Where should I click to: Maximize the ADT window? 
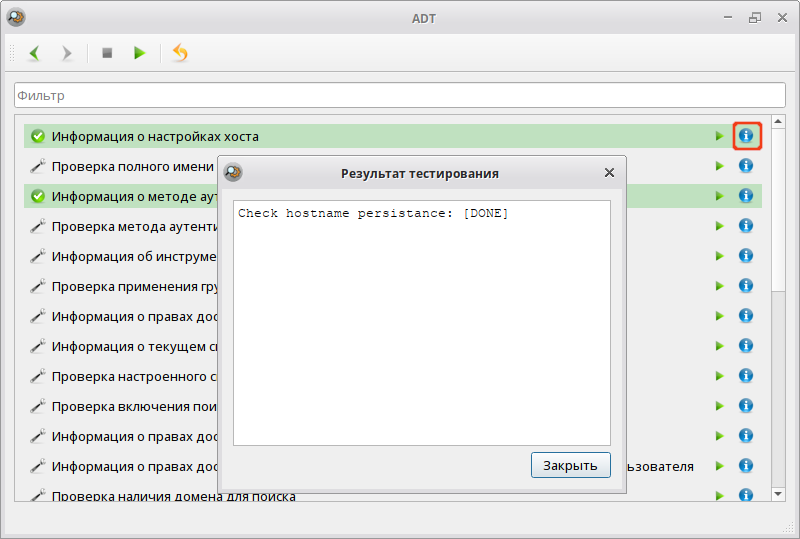pos(755,18)
